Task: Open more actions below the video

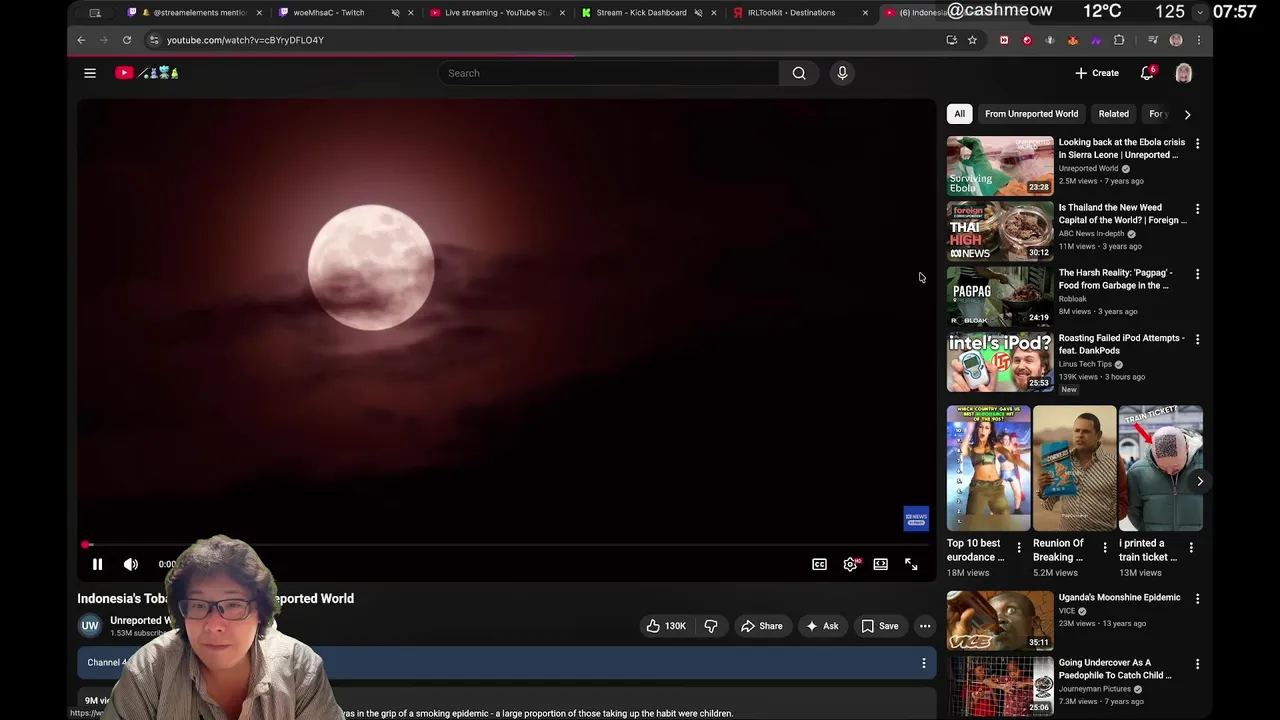Action: point(925,626)
